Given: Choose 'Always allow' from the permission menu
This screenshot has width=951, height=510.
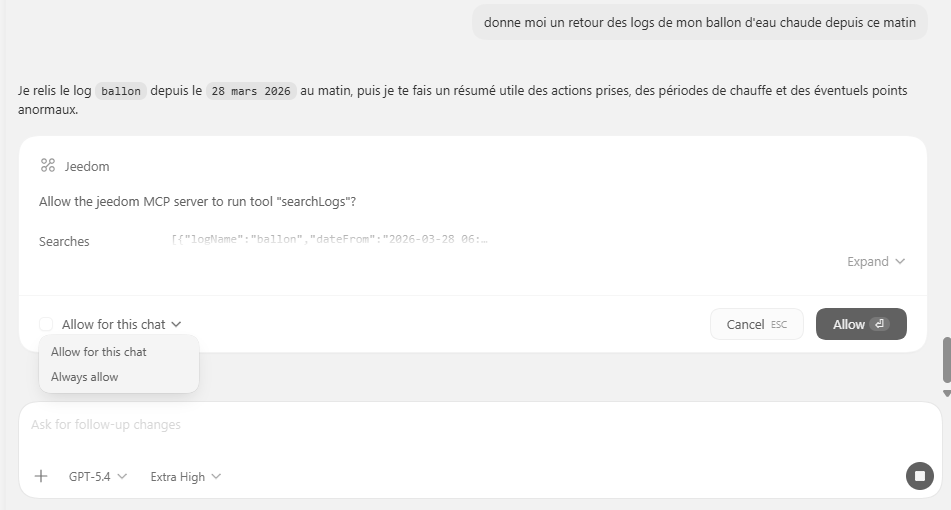Looking at the screenshot, I should (85, 377).
